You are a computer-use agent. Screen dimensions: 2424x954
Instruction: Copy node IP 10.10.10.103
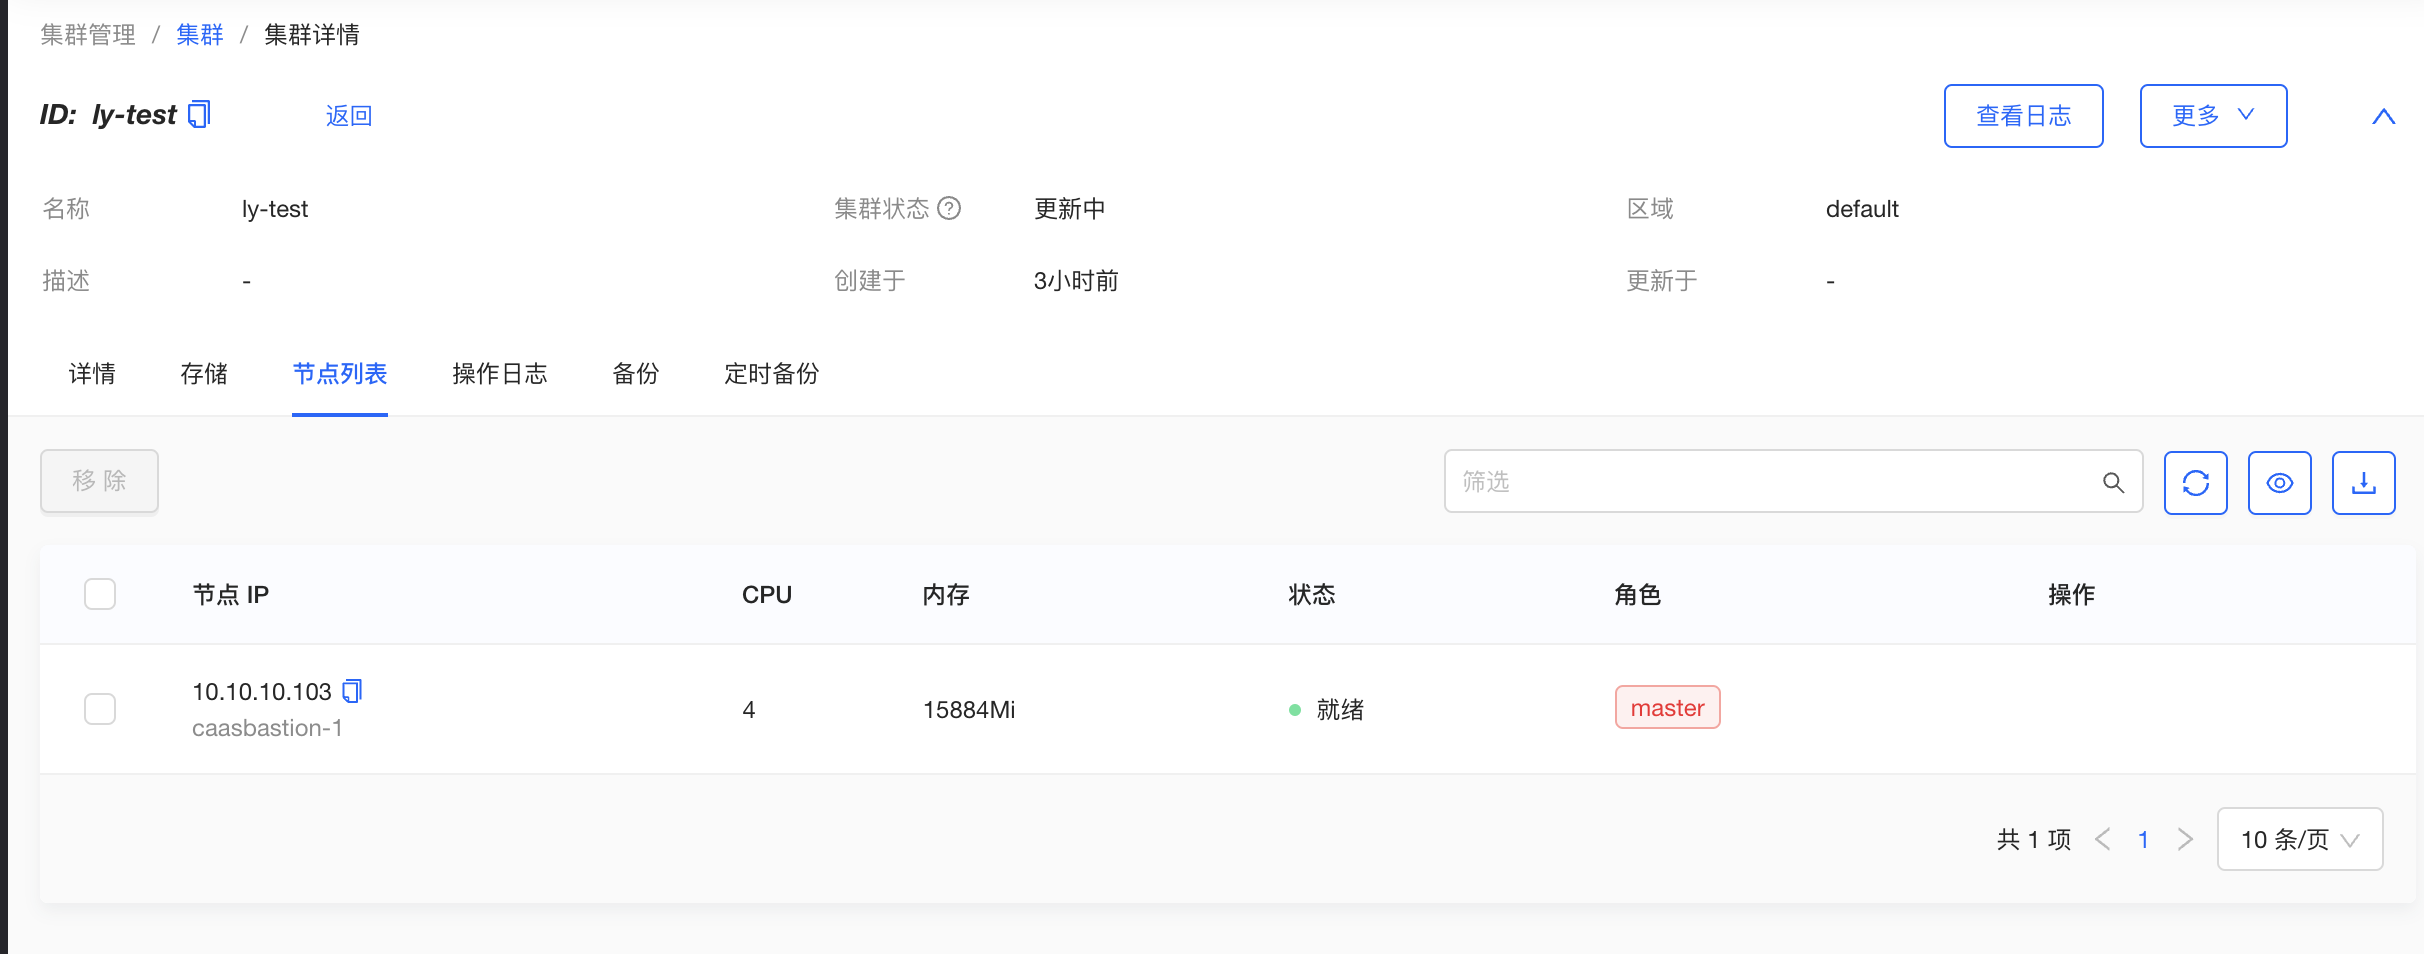pos(352,691)
